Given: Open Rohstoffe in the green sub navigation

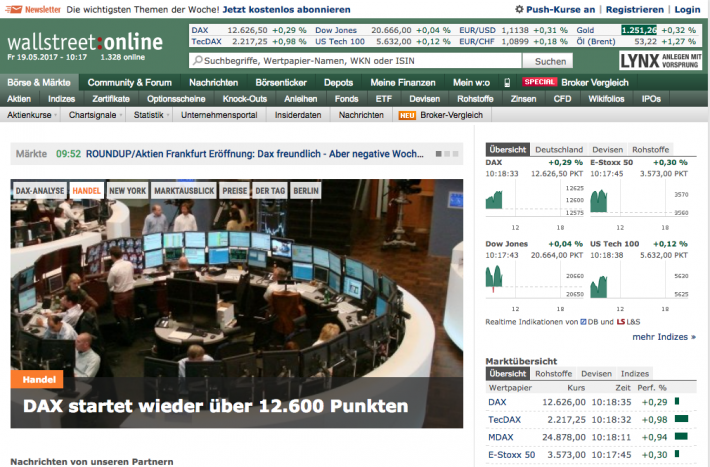Looking at the screenshot, I should pyautogui.click(x=475, y=99).
